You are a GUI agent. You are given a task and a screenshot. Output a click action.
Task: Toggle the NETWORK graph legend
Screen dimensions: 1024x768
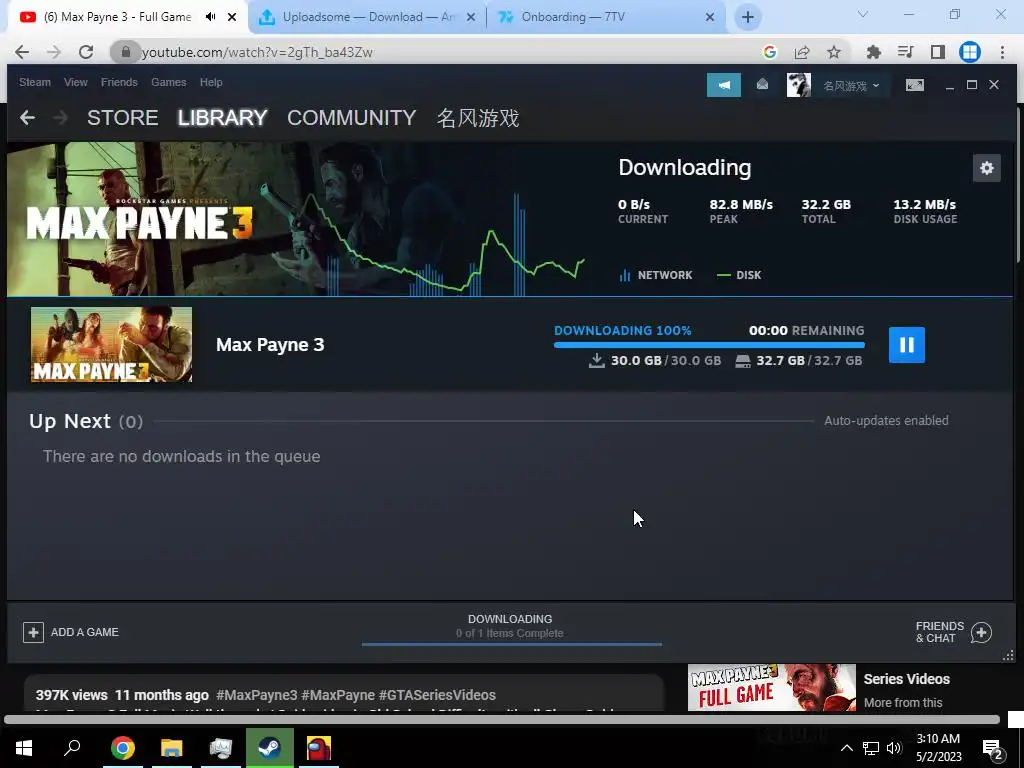656,275
